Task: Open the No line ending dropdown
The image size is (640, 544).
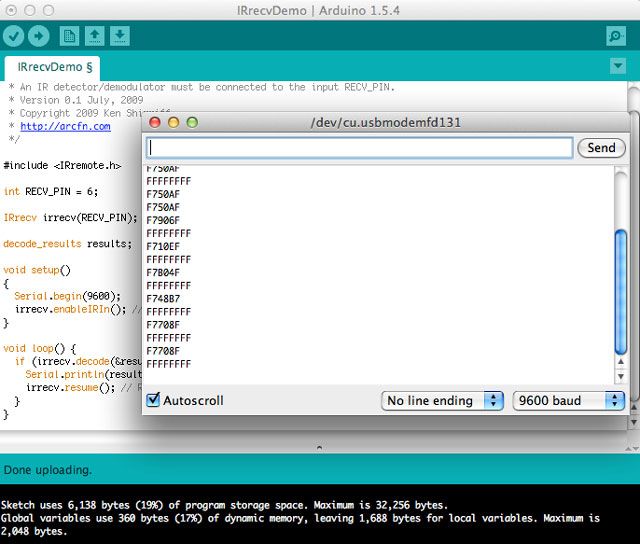Action: click(x=443, y=400)
